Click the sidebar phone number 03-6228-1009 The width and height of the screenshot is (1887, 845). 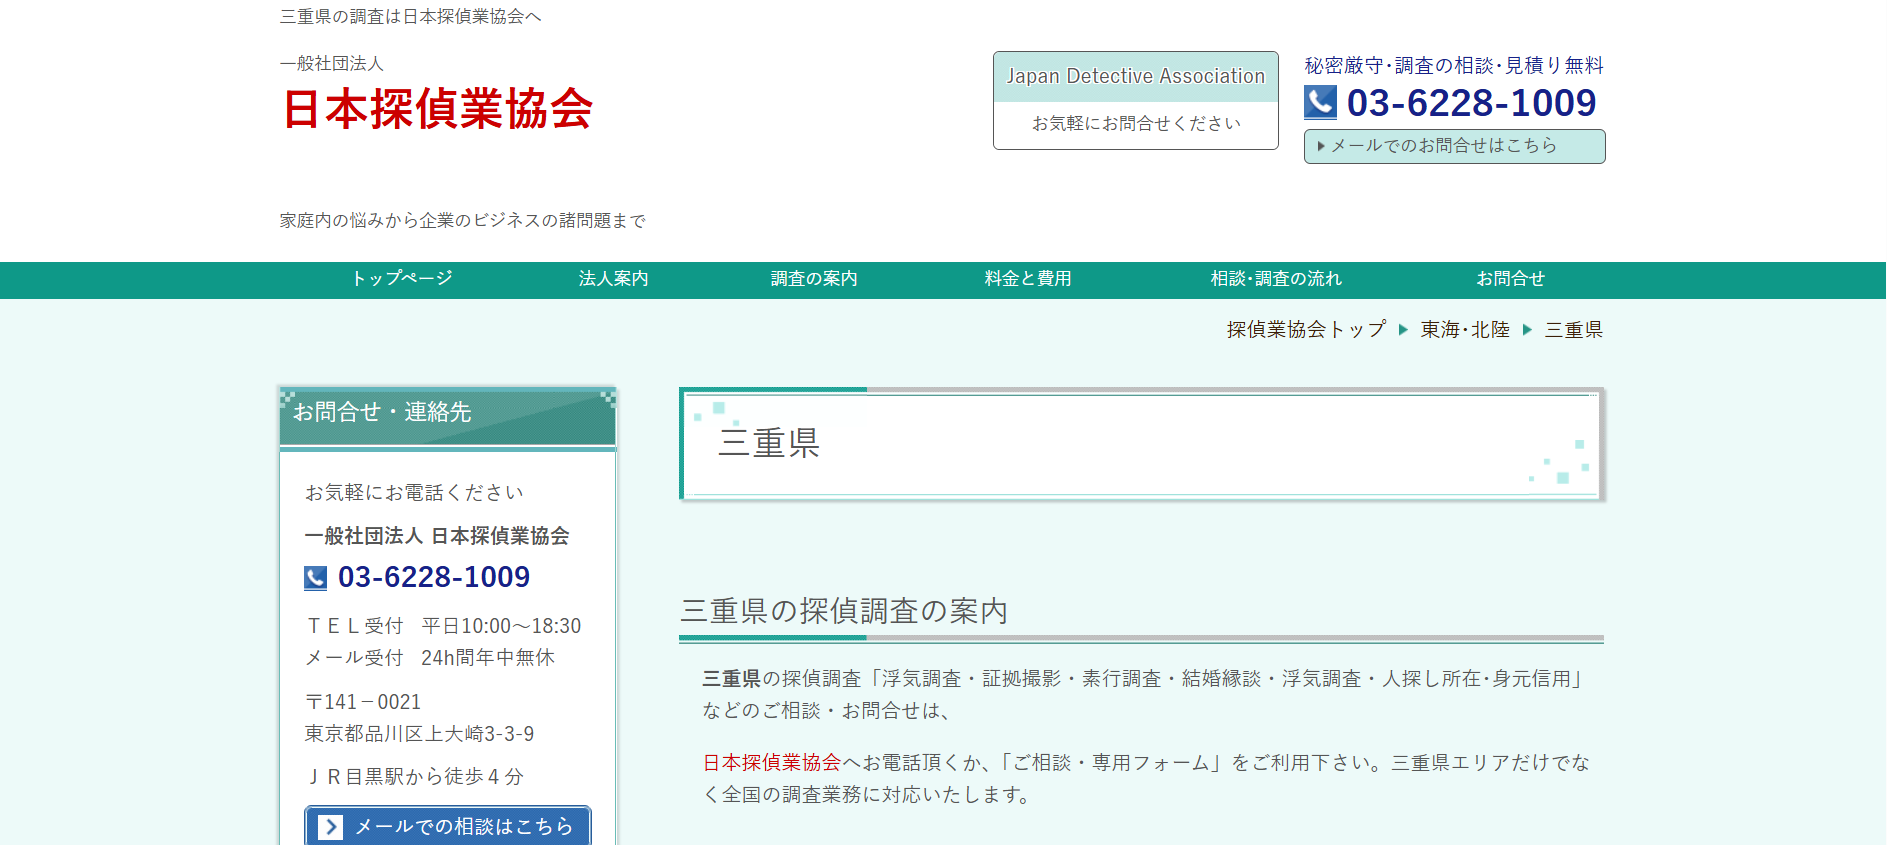click(x=434, y=577)
